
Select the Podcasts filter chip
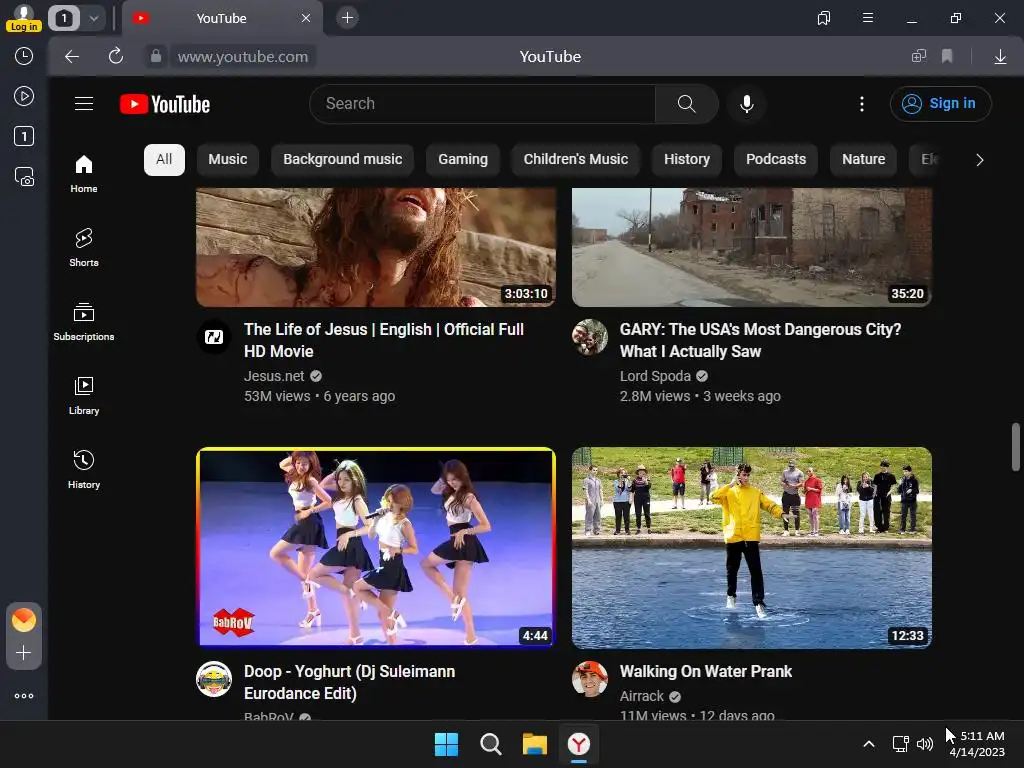(776, 160)
